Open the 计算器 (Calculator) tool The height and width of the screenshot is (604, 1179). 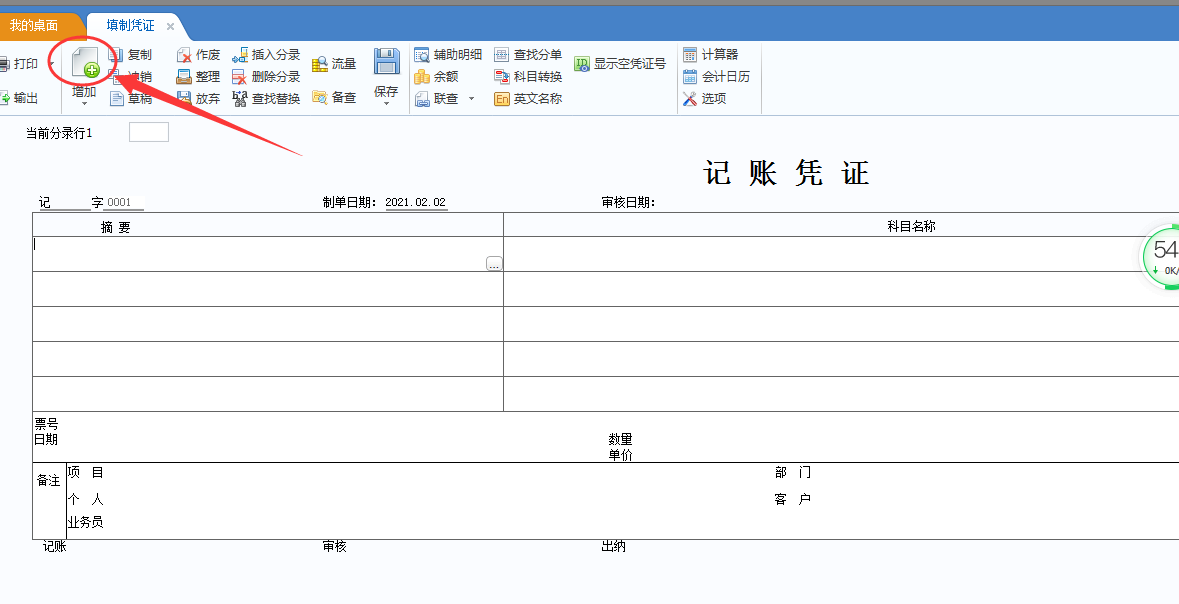click(x=690, y=55)
